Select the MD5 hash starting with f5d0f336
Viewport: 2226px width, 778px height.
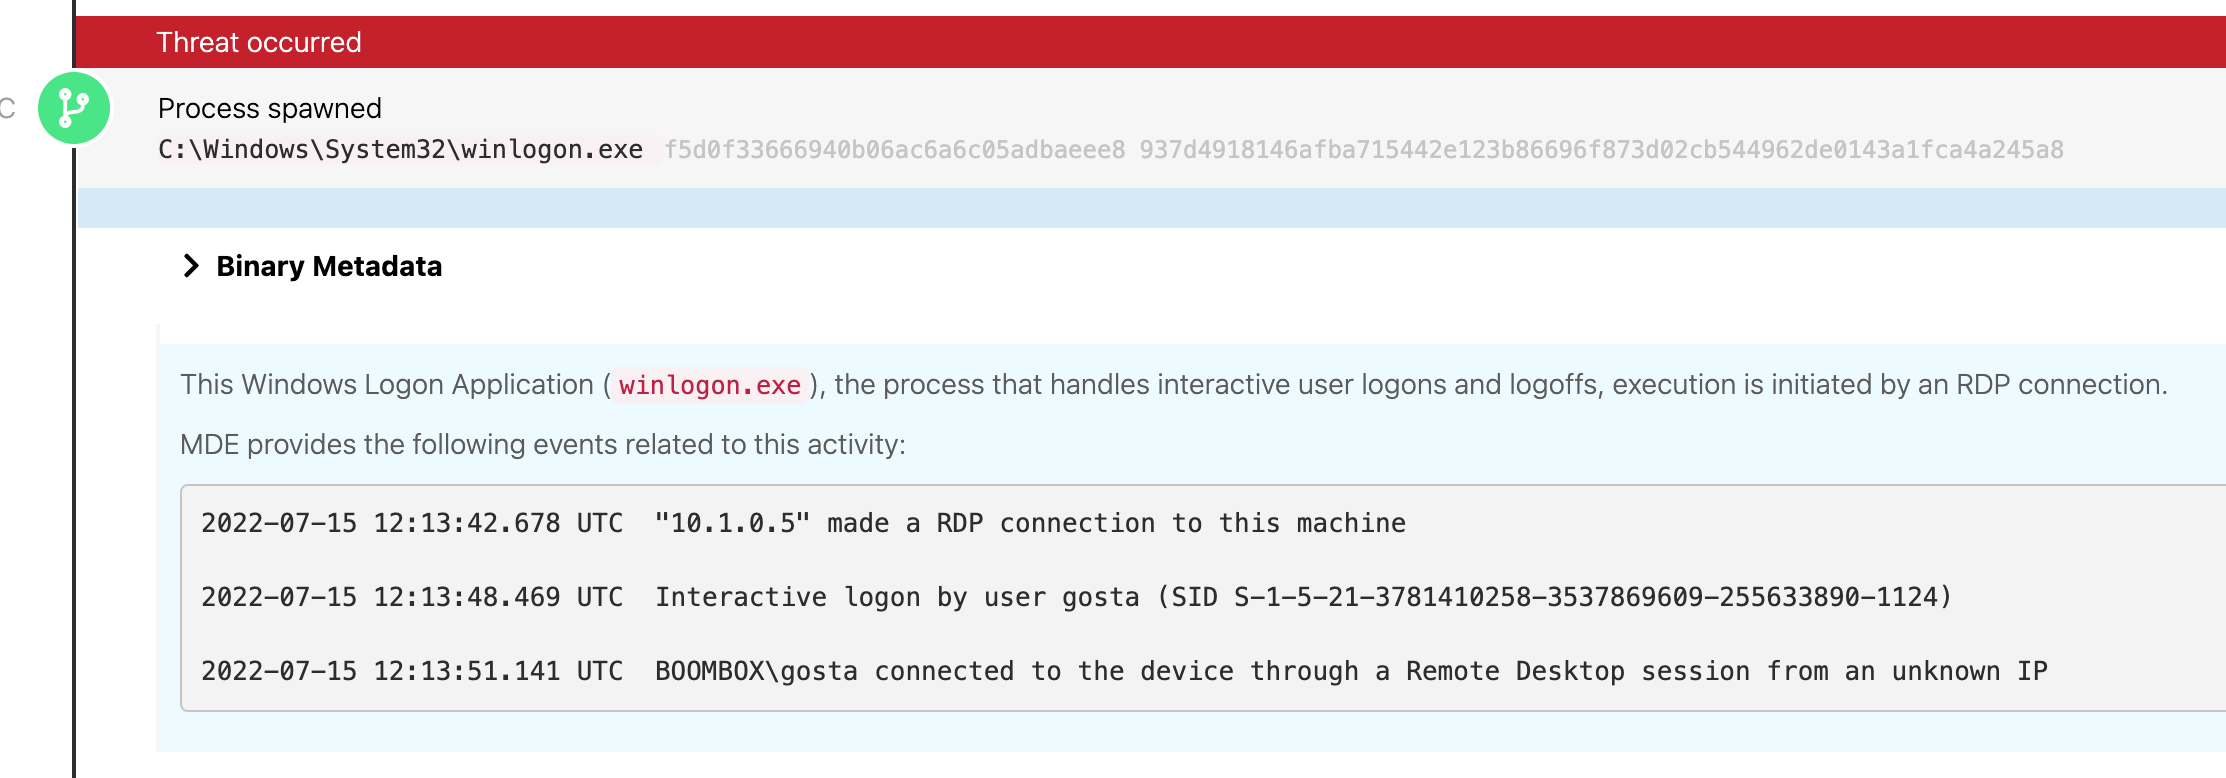point(894,150)
